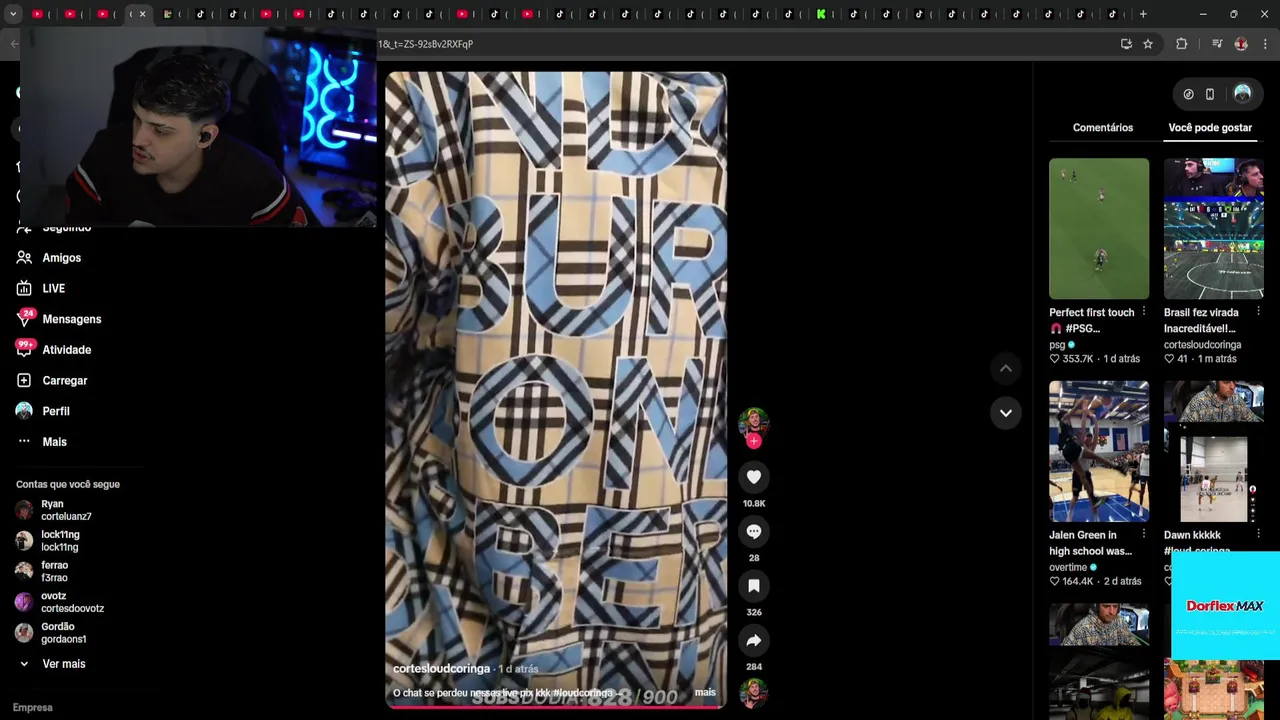Open Chrome extensions puzzle icon

click(1181, 44)
